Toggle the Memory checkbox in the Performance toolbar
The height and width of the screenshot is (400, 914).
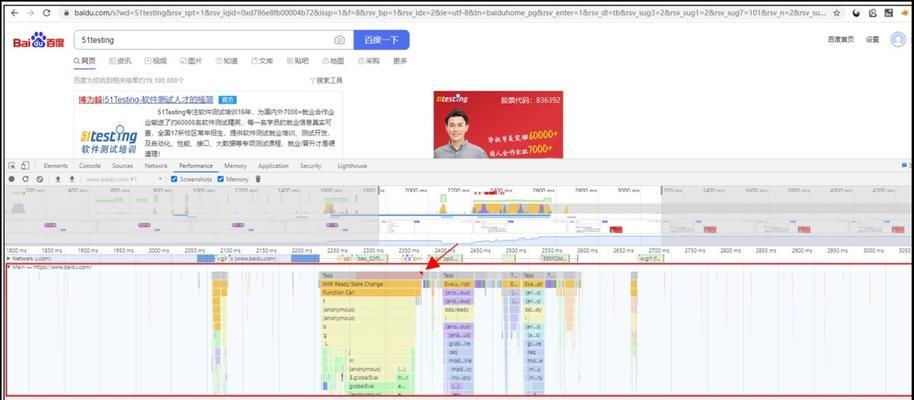220,179
